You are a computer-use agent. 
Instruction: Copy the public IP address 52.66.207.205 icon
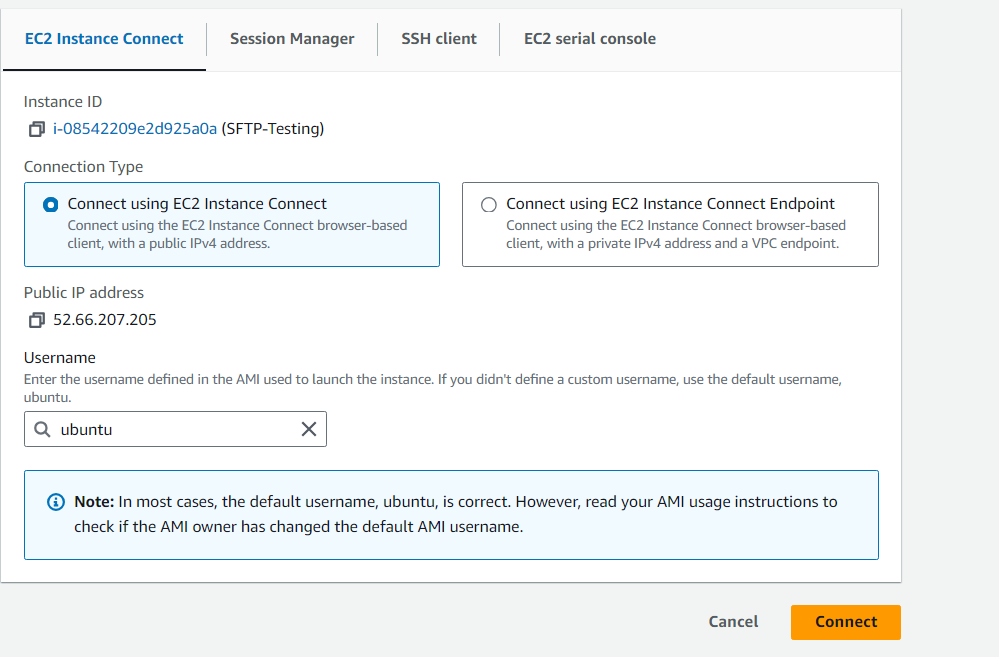coord(36,320)
